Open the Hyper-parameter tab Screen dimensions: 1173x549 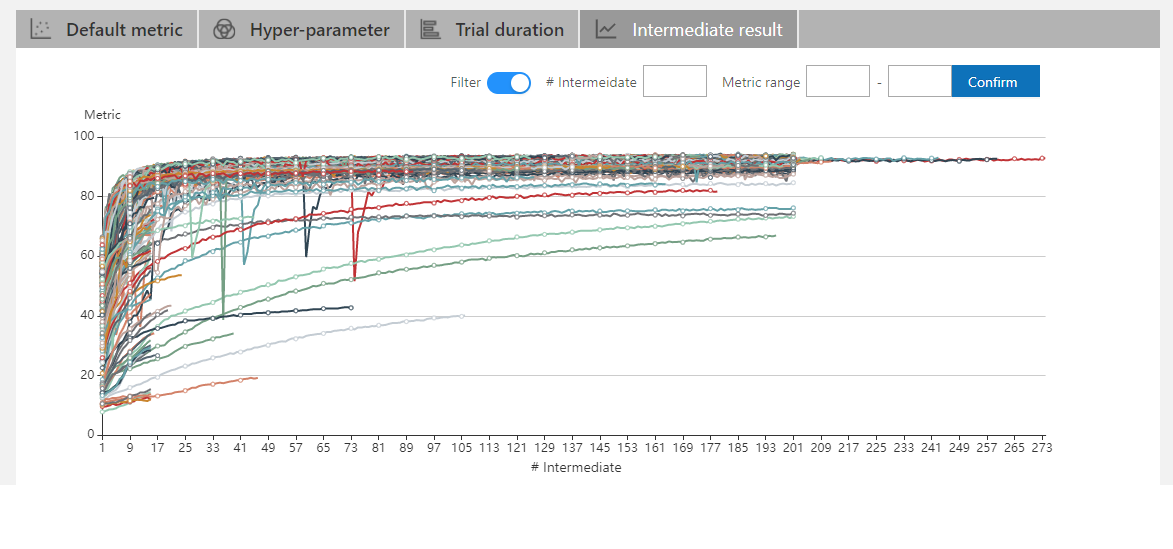(x=319, y=30)
